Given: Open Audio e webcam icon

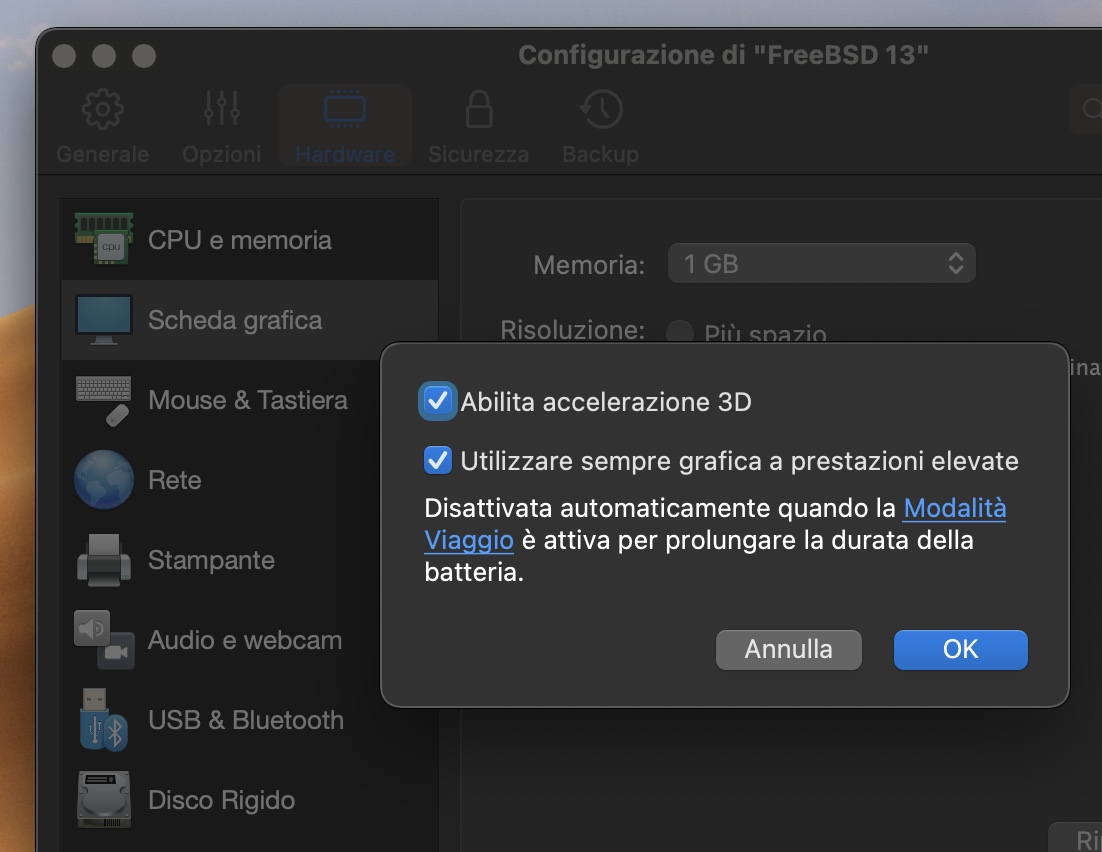Looking at the screenshot, I should click(x=104, y=640).
